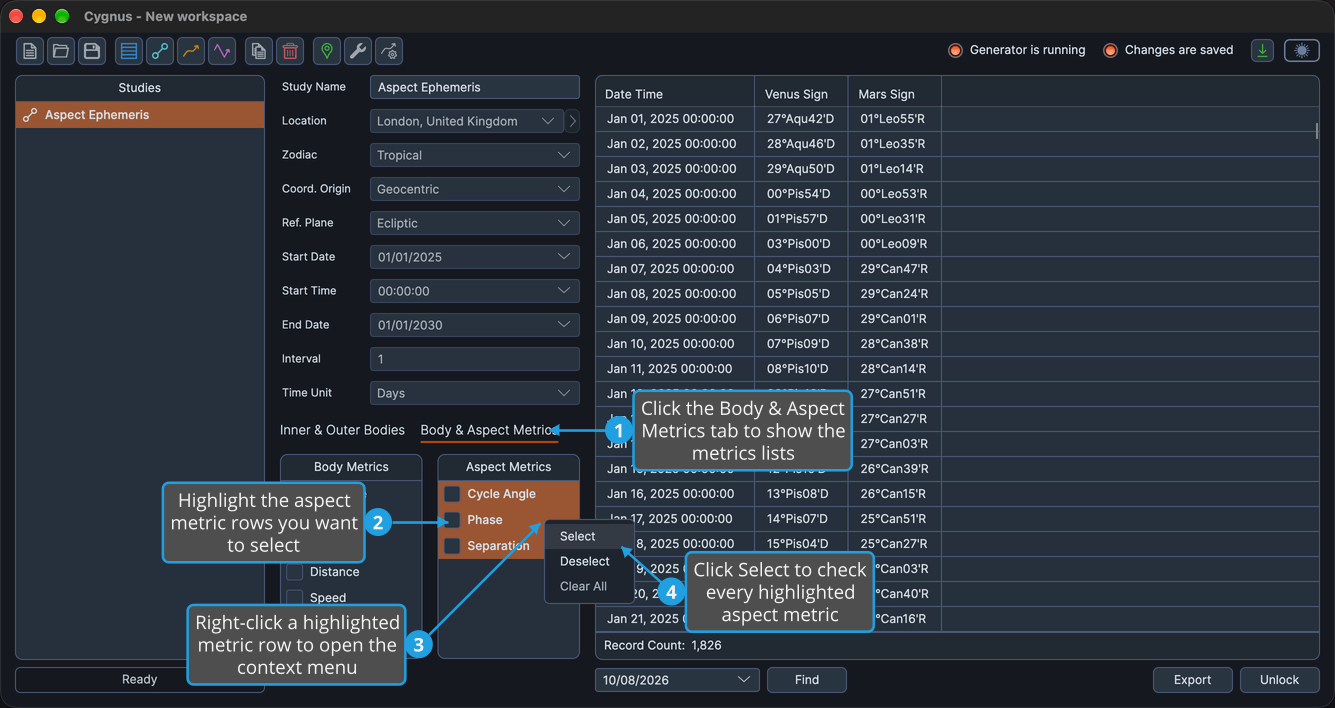Open the Ref. Plane Ecliptic dropdown
The image size is (1335, 708).
tap(474, 223)
